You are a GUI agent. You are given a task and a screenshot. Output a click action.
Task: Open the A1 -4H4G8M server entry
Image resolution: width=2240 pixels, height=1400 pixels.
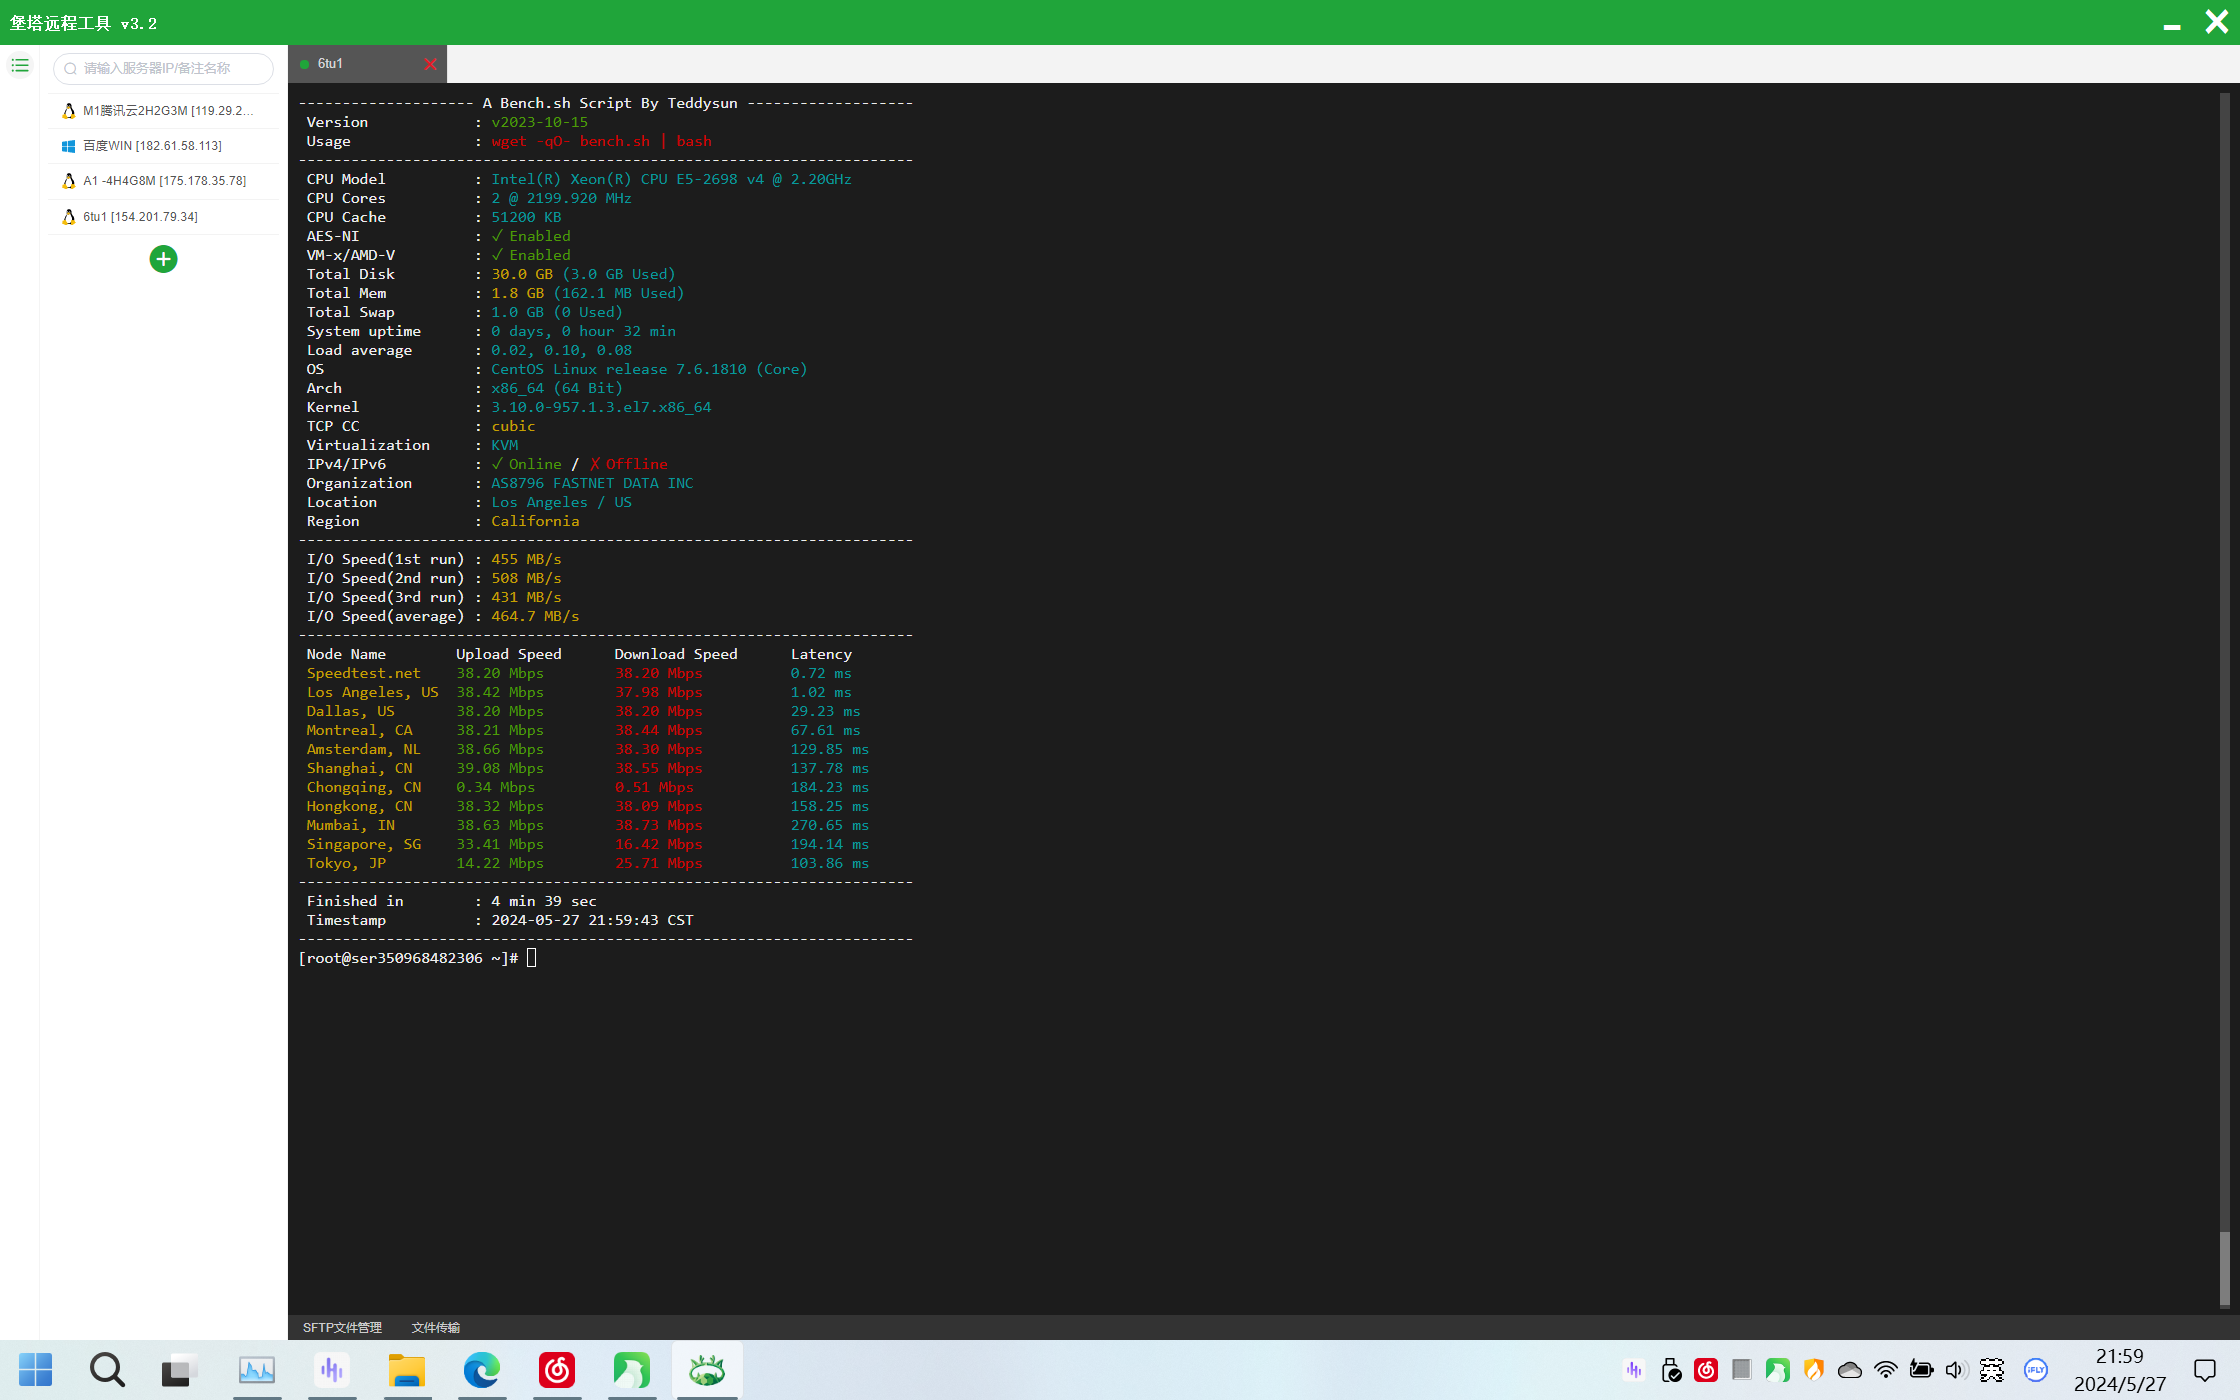click(164, 181)
